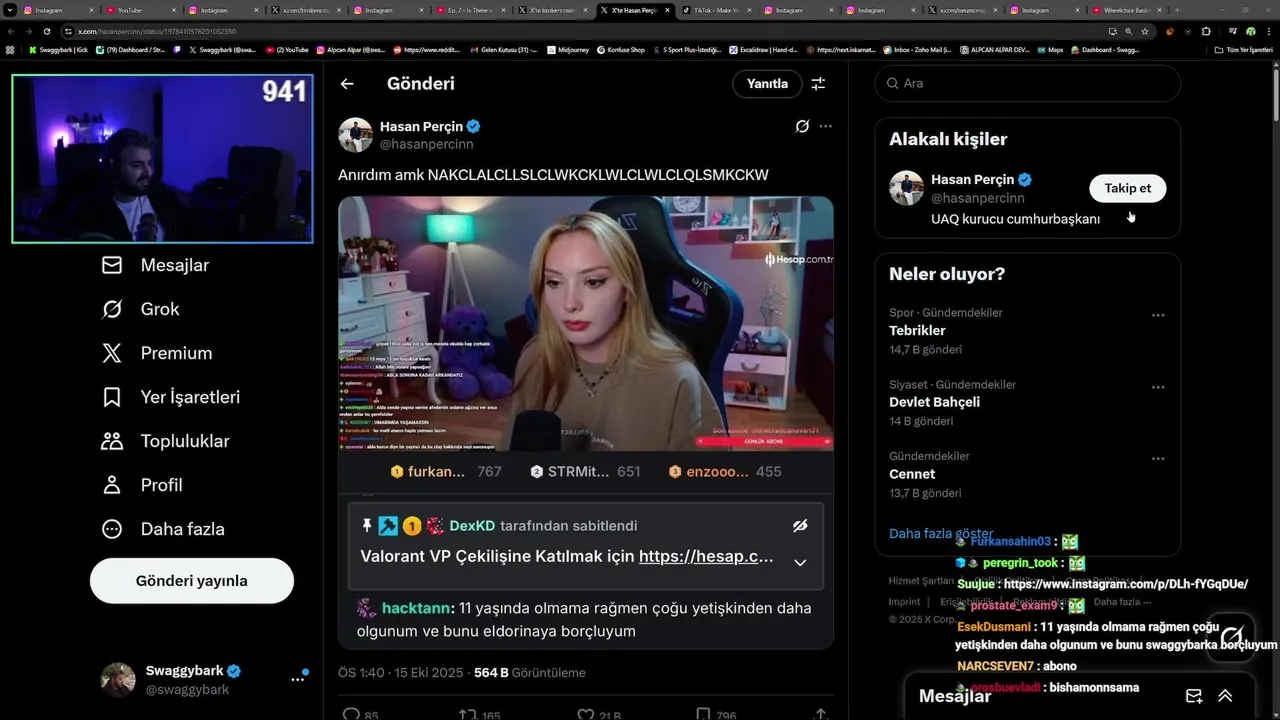Switch to the Ep. 7 - Is There tab
This screenshot has height=720, width=1280.
point(470,10)
